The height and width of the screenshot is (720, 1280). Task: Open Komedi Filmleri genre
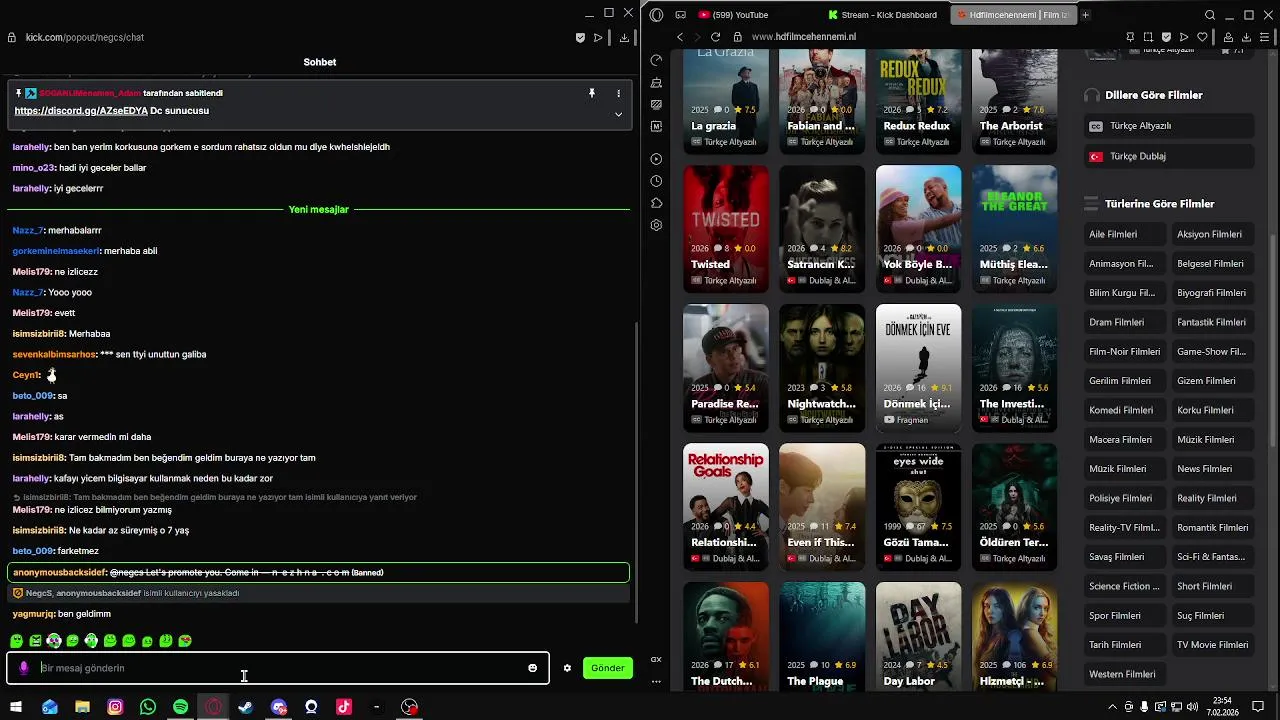(x=1124, y=410)
